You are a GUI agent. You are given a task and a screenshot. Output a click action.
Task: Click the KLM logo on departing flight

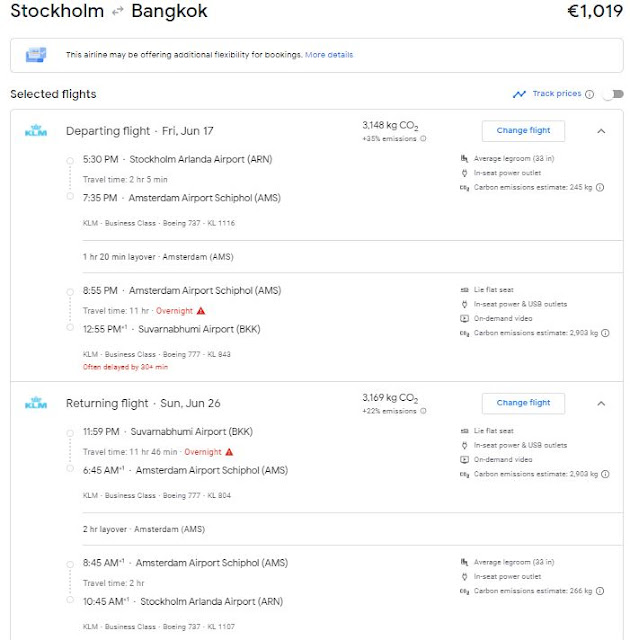(x=36, y=131)
